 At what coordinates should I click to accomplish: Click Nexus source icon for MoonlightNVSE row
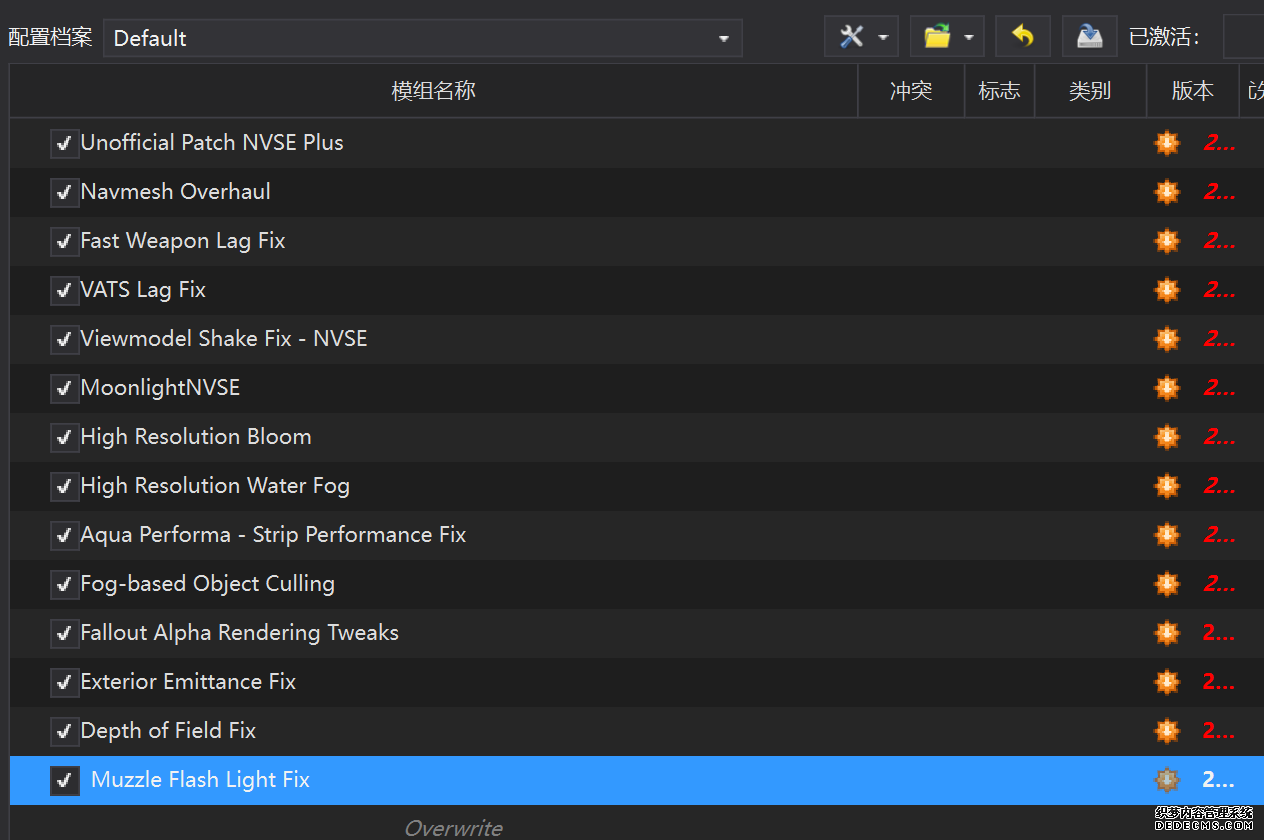point(1166,388)
